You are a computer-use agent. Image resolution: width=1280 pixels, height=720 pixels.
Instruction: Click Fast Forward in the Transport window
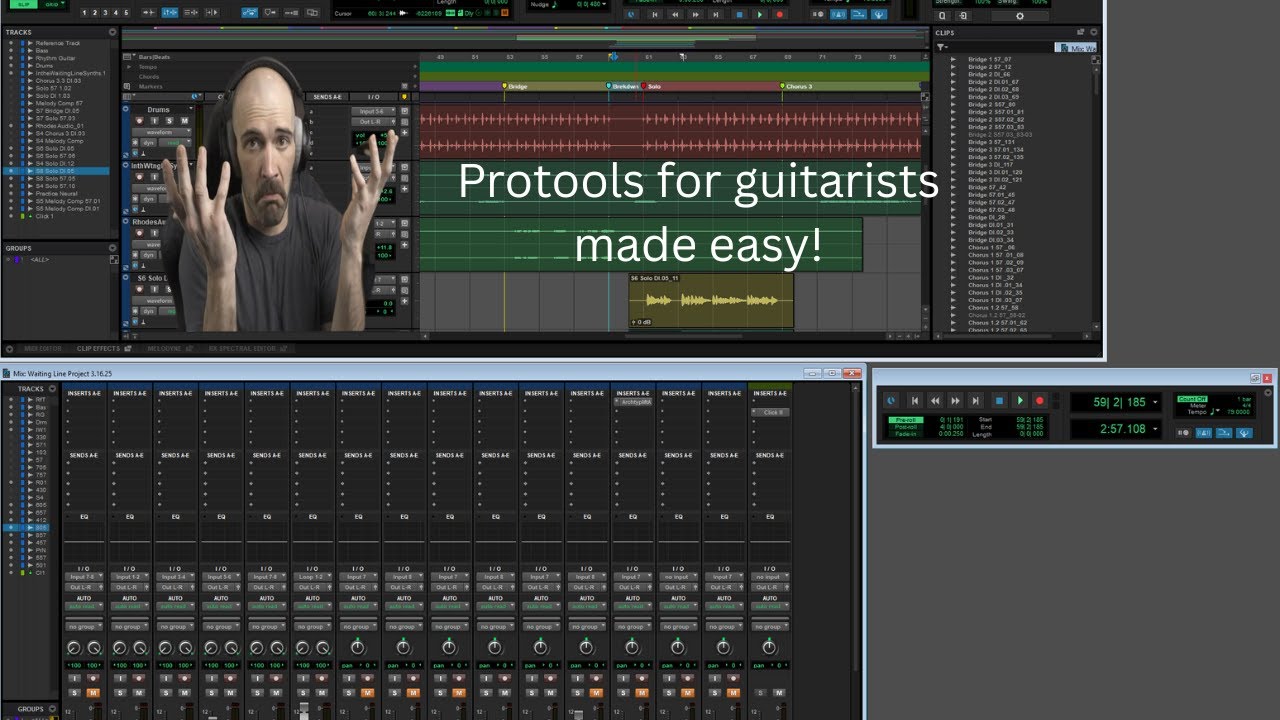pyautogui.click(x=955, y=401)
